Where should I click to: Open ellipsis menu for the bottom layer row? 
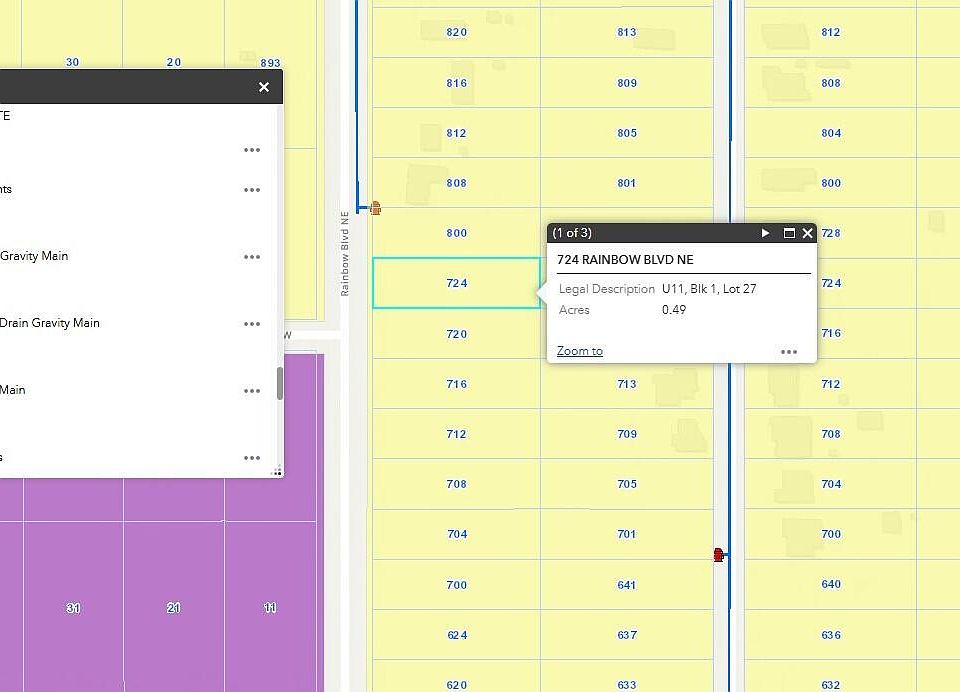point(252,458)
